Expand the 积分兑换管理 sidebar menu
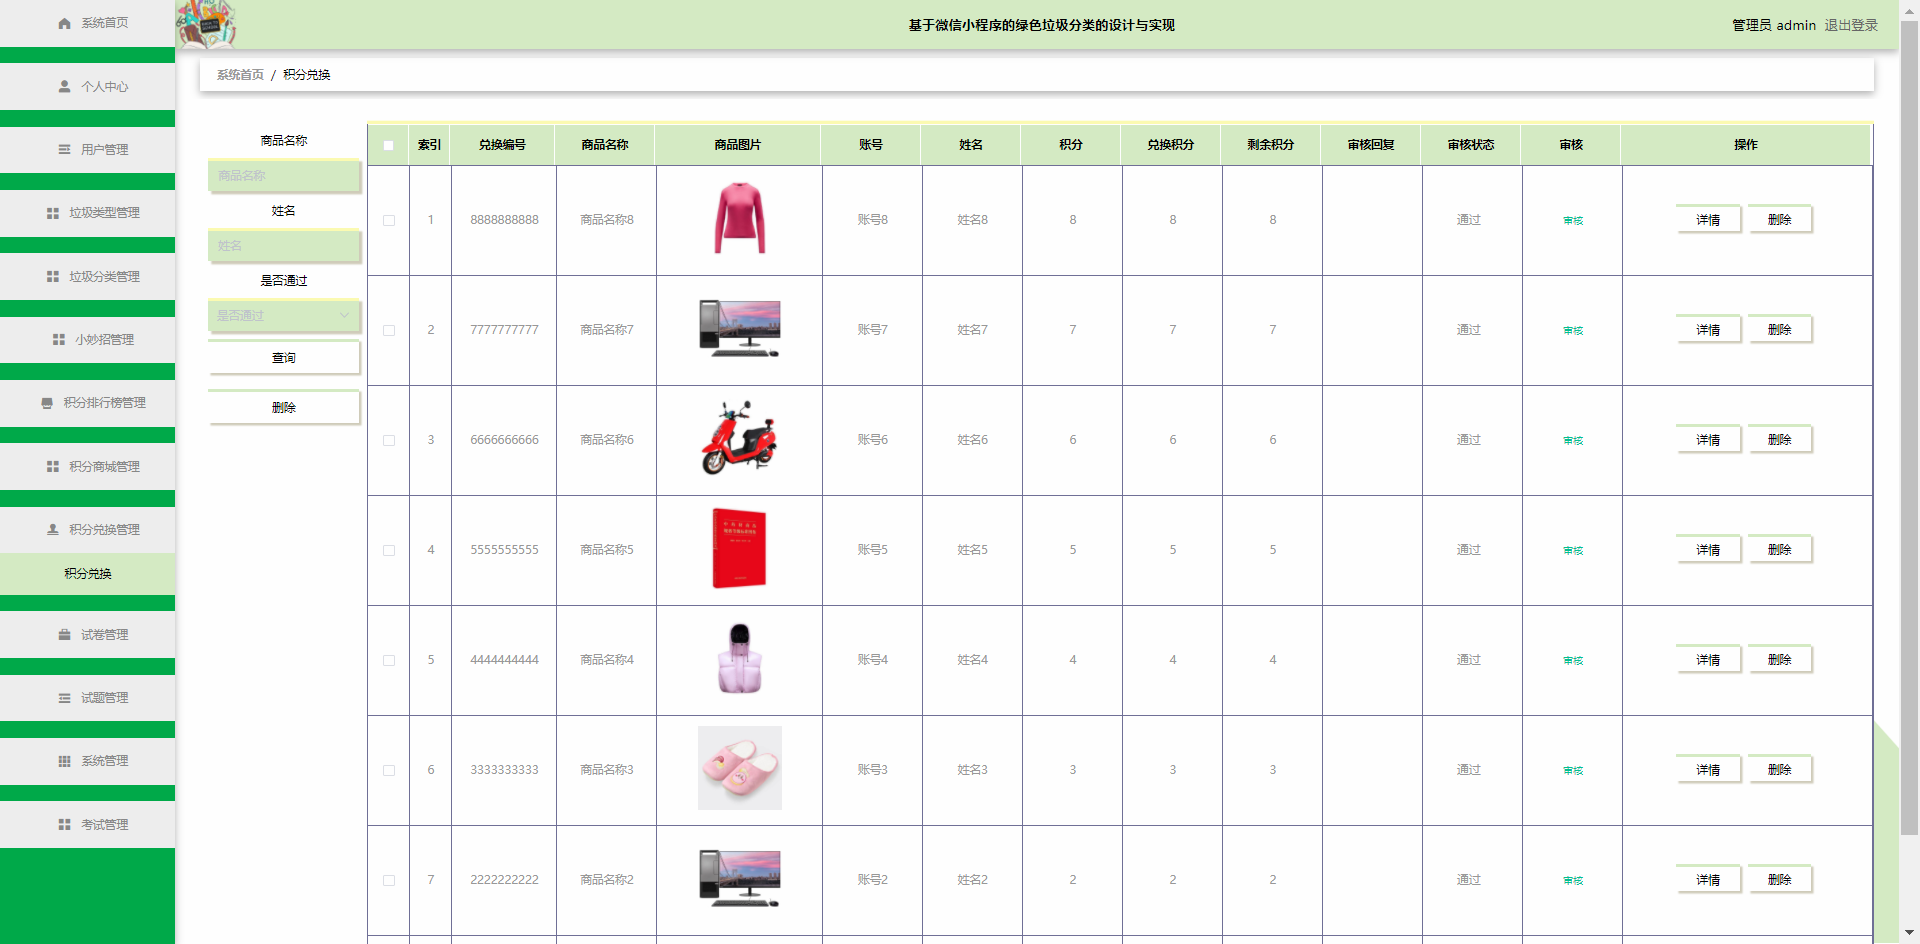This screenshot has width=1920, height=944. pyautogui.click(x=88, y=530)
